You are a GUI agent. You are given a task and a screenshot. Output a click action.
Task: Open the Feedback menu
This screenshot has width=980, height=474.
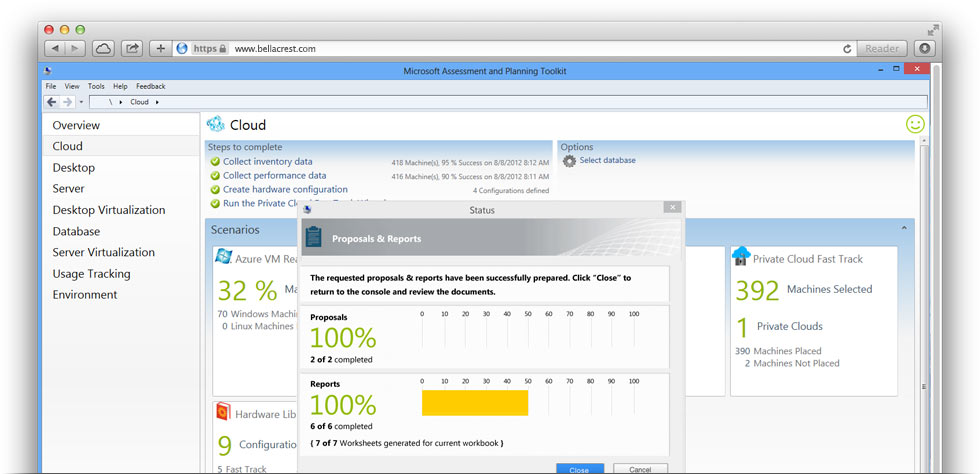(x=151, y=86)
